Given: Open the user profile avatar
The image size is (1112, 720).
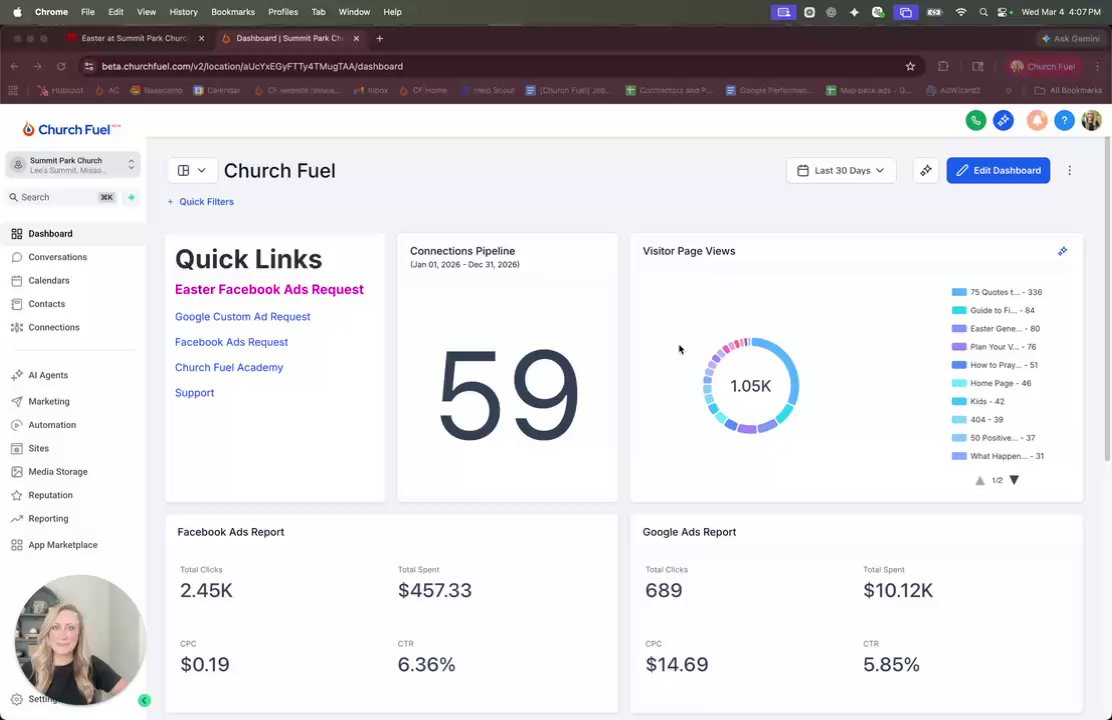Looking at the screenshot, I should [x=1091, y=121].
